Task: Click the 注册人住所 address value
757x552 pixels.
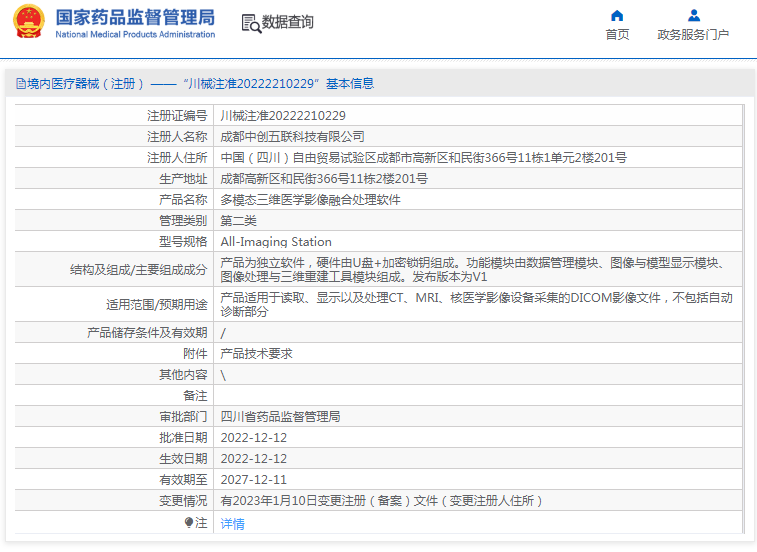Action: click(x=424, y=157)
